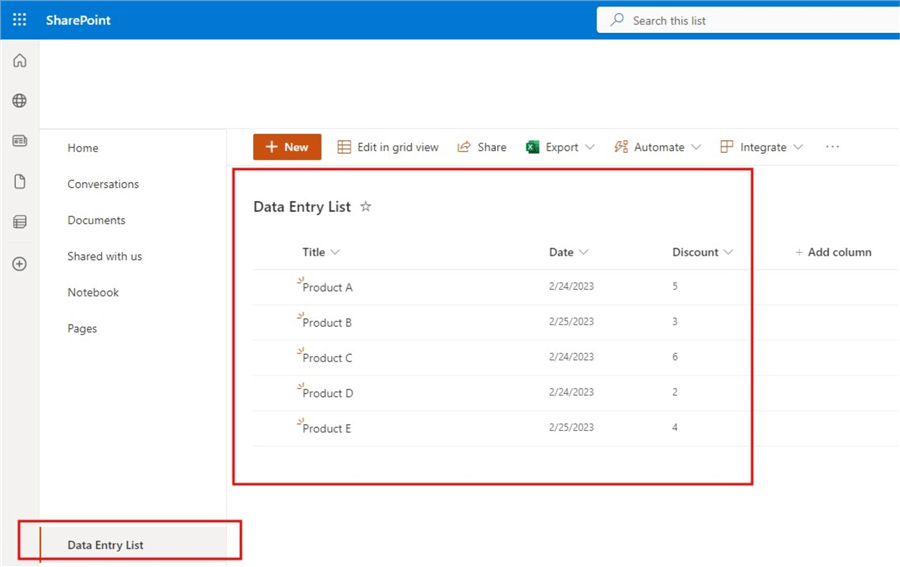The image size is (900, 567).
Task: Click Product E's discount value 4
Action: pos(675,428)
